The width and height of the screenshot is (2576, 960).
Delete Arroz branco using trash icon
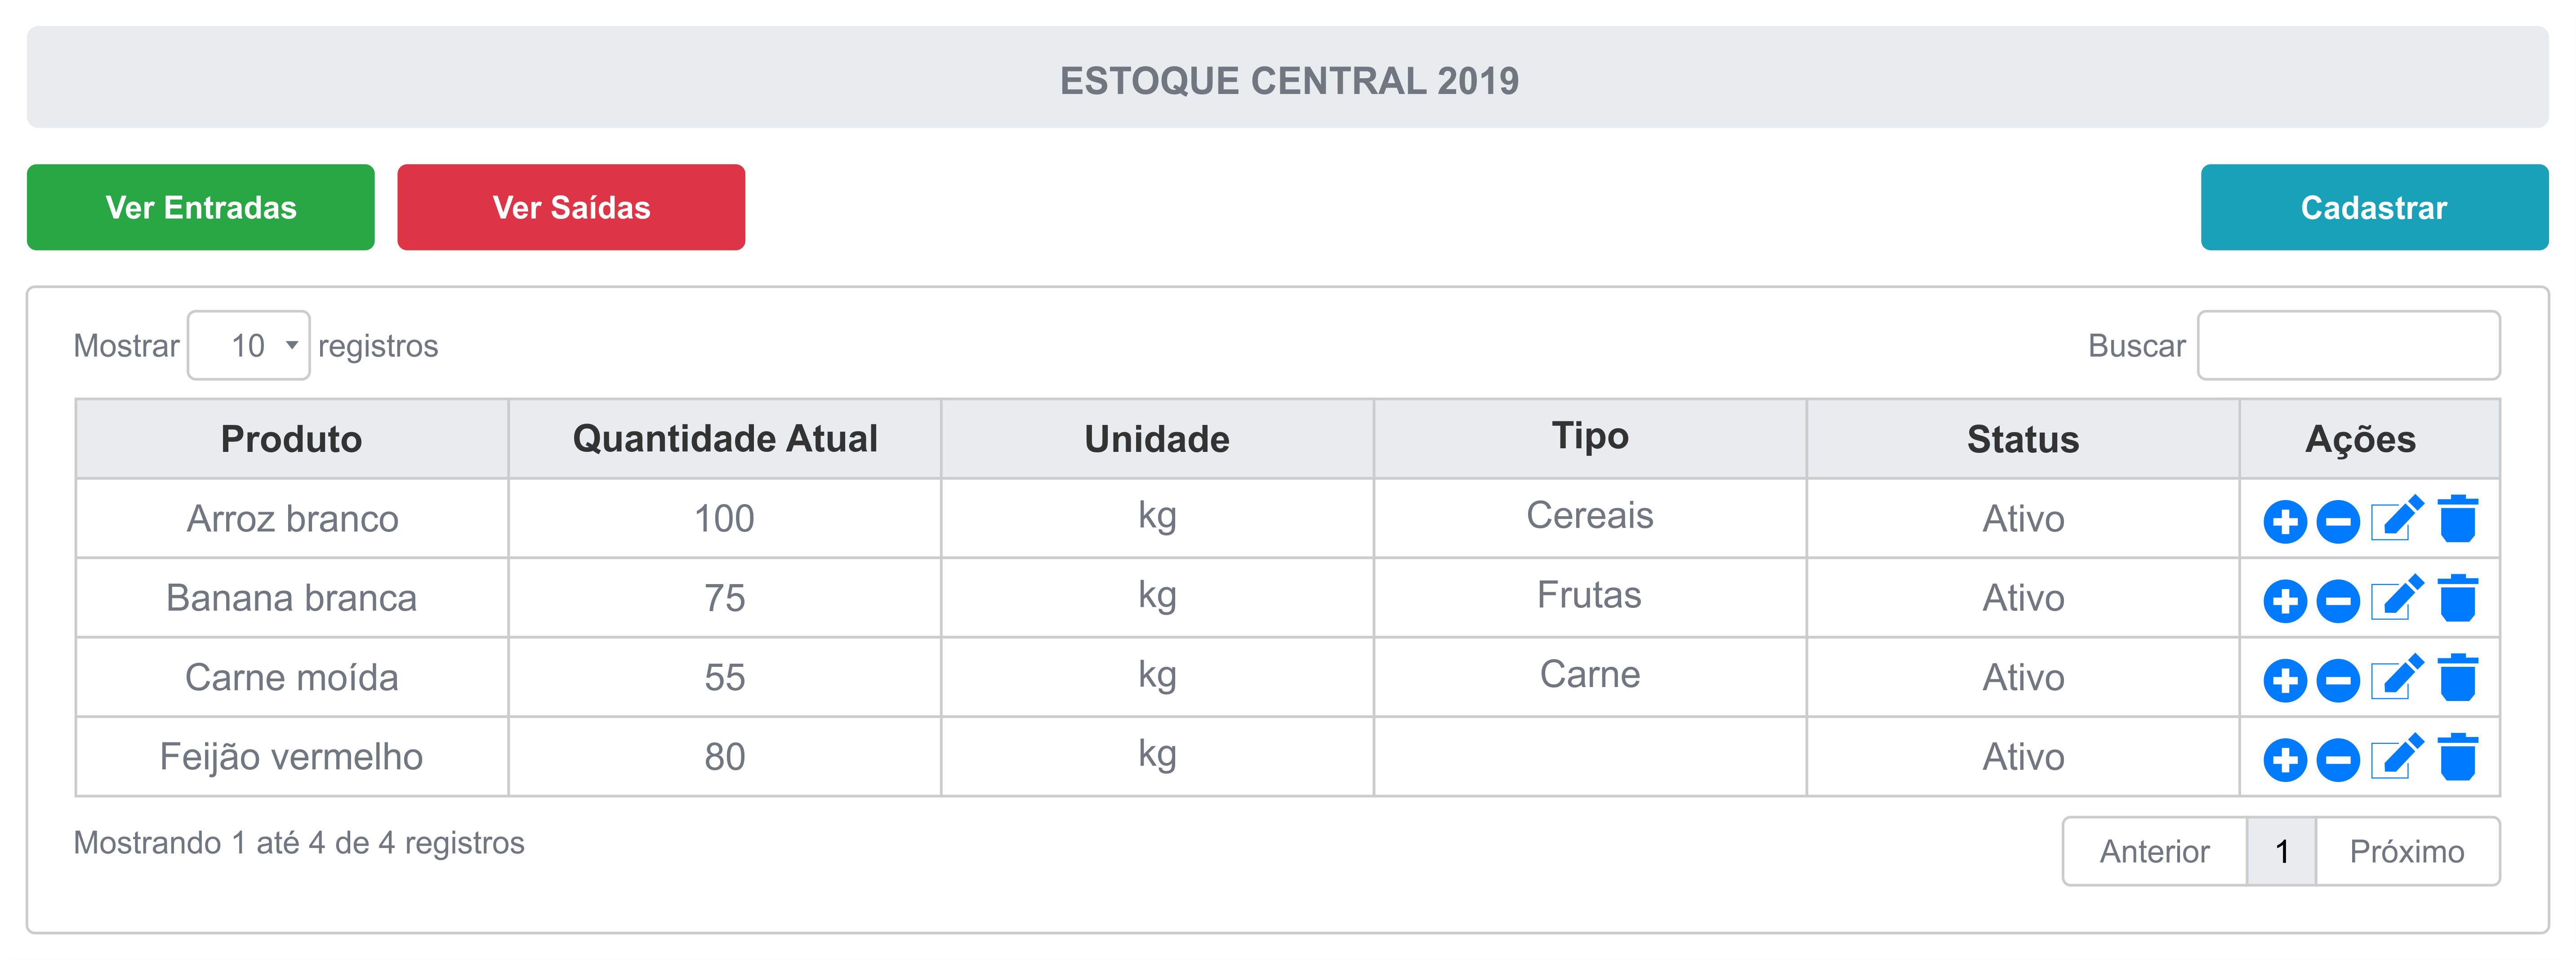2457,518
